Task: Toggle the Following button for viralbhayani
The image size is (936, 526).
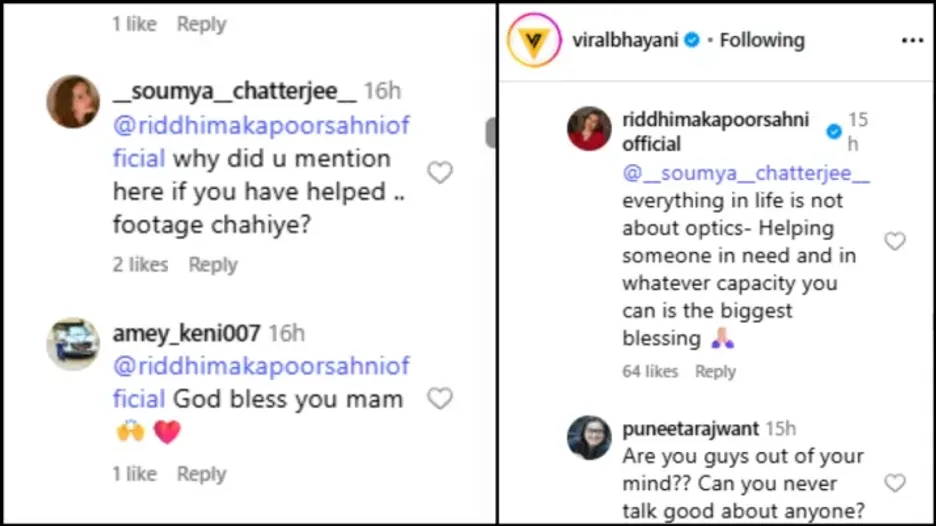Action: pos(762,41)
